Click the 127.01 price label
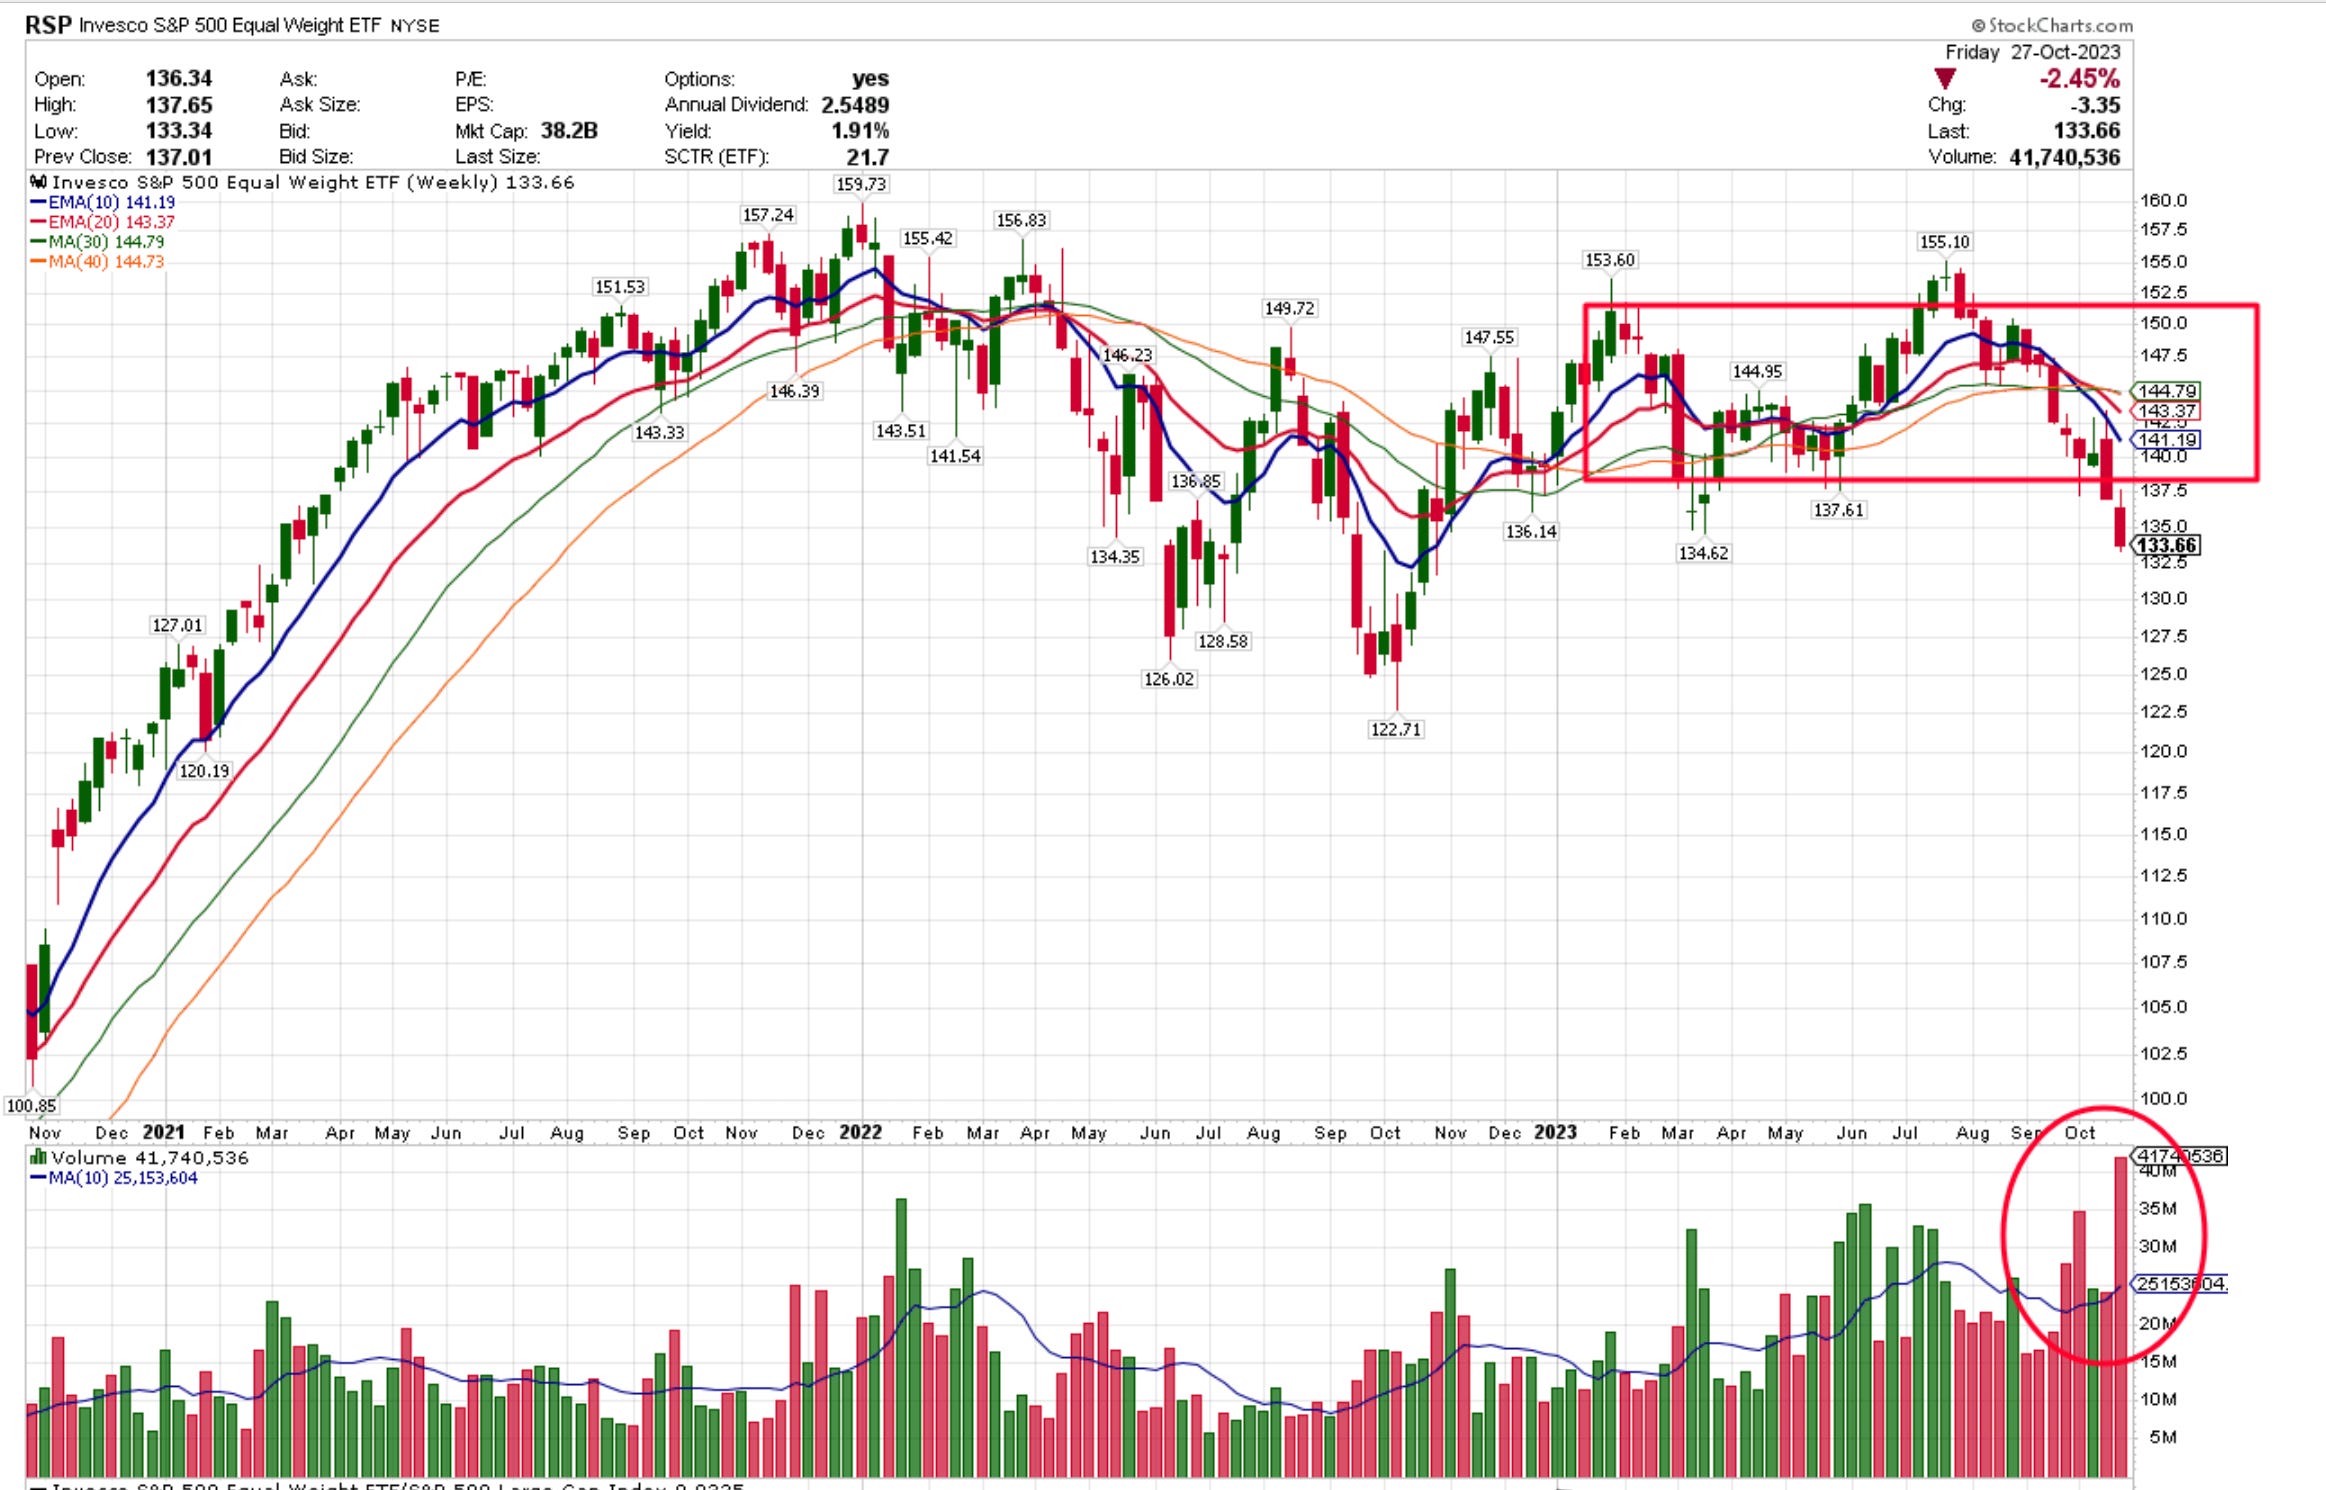2326x1490 pixels. click(x=177, y=625)
